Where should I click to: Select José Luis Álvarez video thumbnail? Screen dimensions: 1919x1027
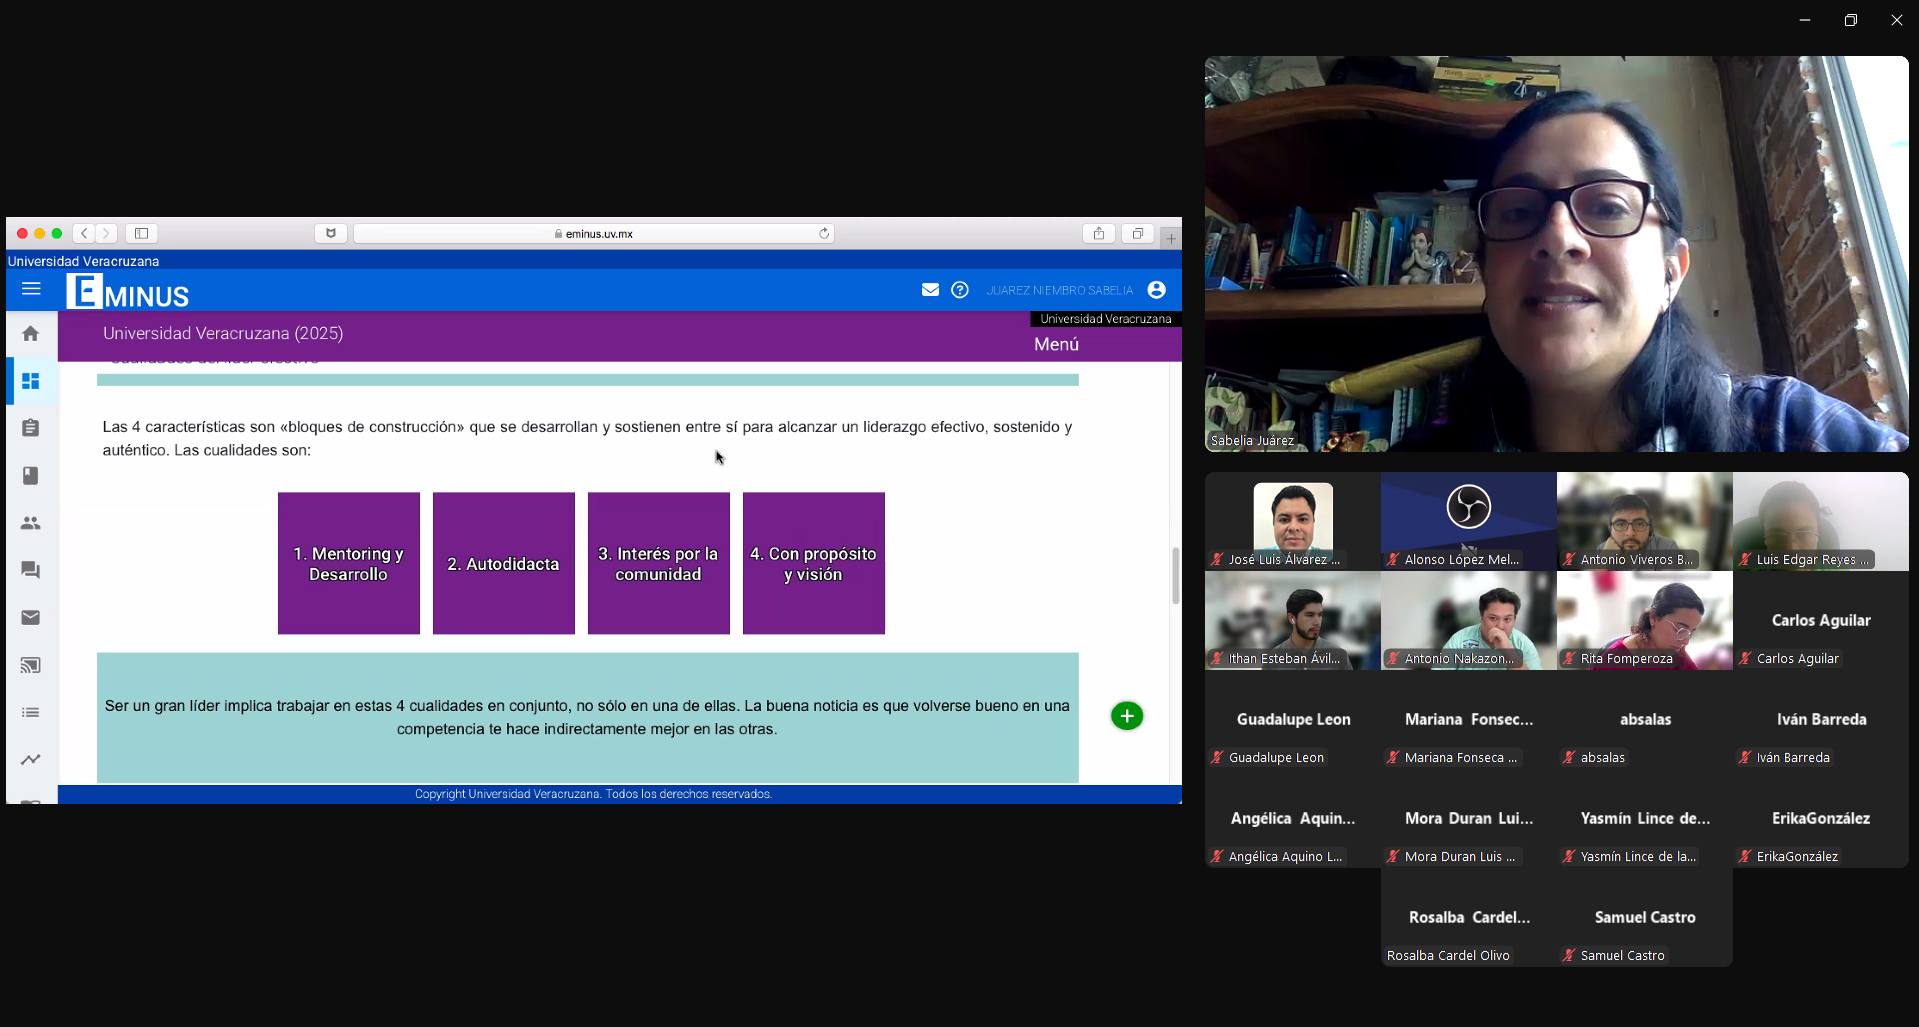[x=1293, y=521]
